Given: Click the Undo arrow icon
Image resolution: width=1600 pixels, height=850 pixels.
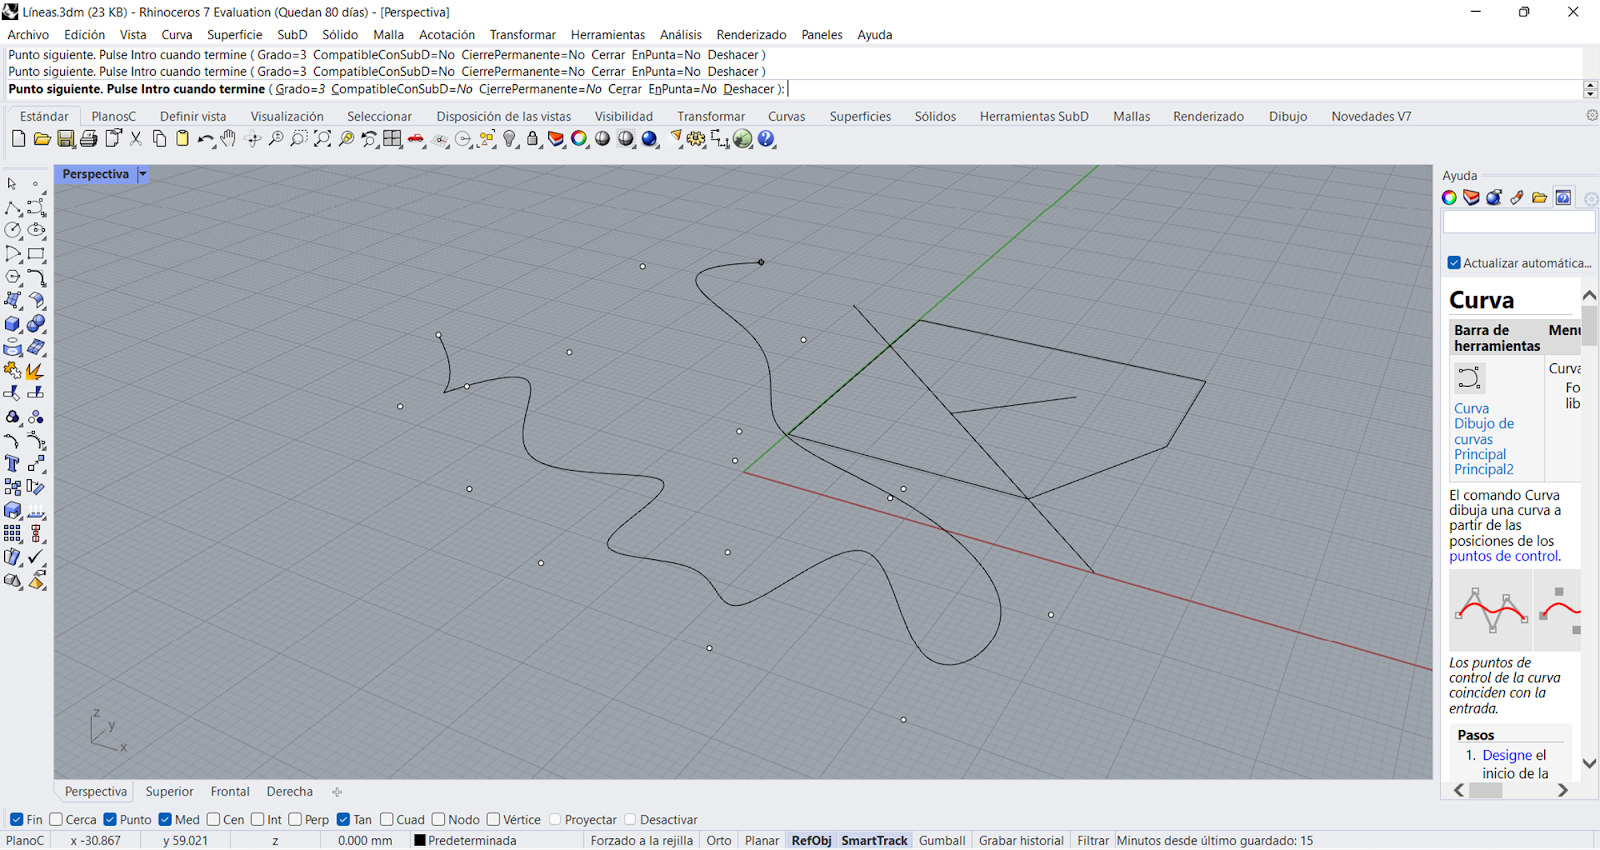Looking at the screenshot, I should 206,139.
